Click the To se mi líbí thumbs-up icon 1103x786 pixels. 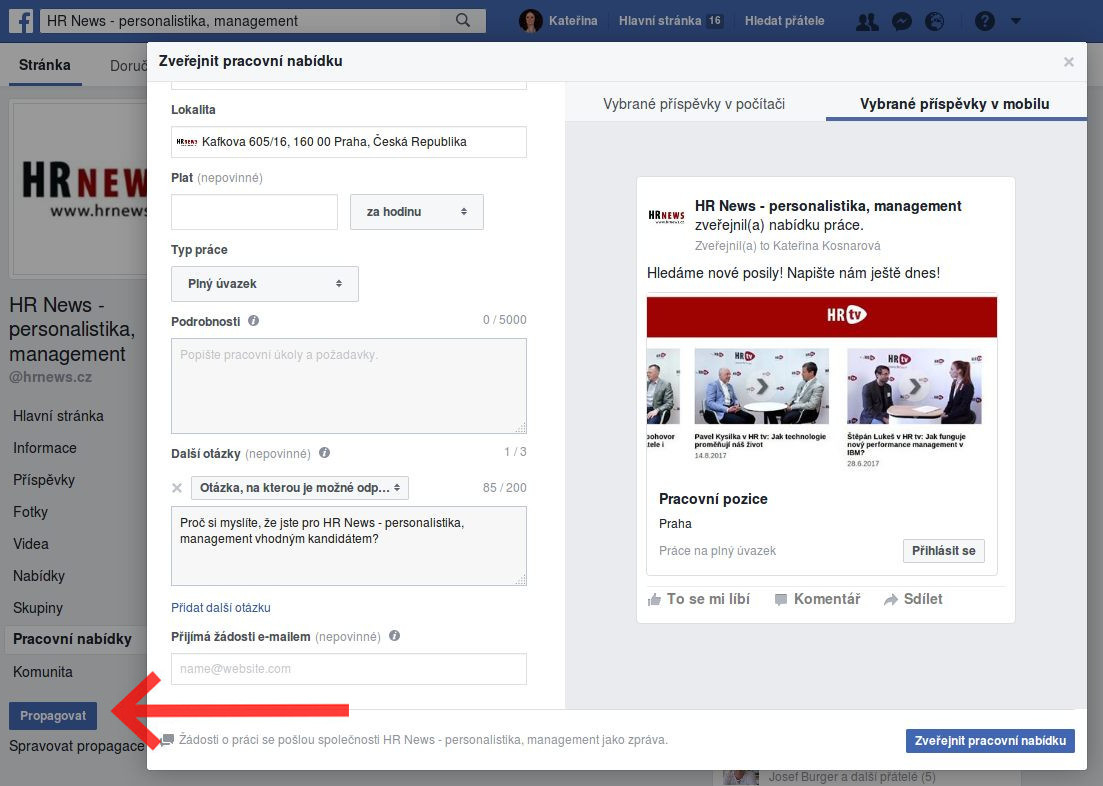(x=654, y=600)
